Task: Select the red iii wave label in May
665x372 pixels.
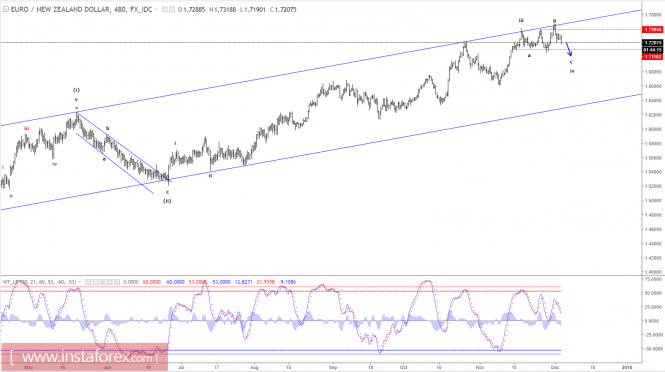Action: pos(26,128)
